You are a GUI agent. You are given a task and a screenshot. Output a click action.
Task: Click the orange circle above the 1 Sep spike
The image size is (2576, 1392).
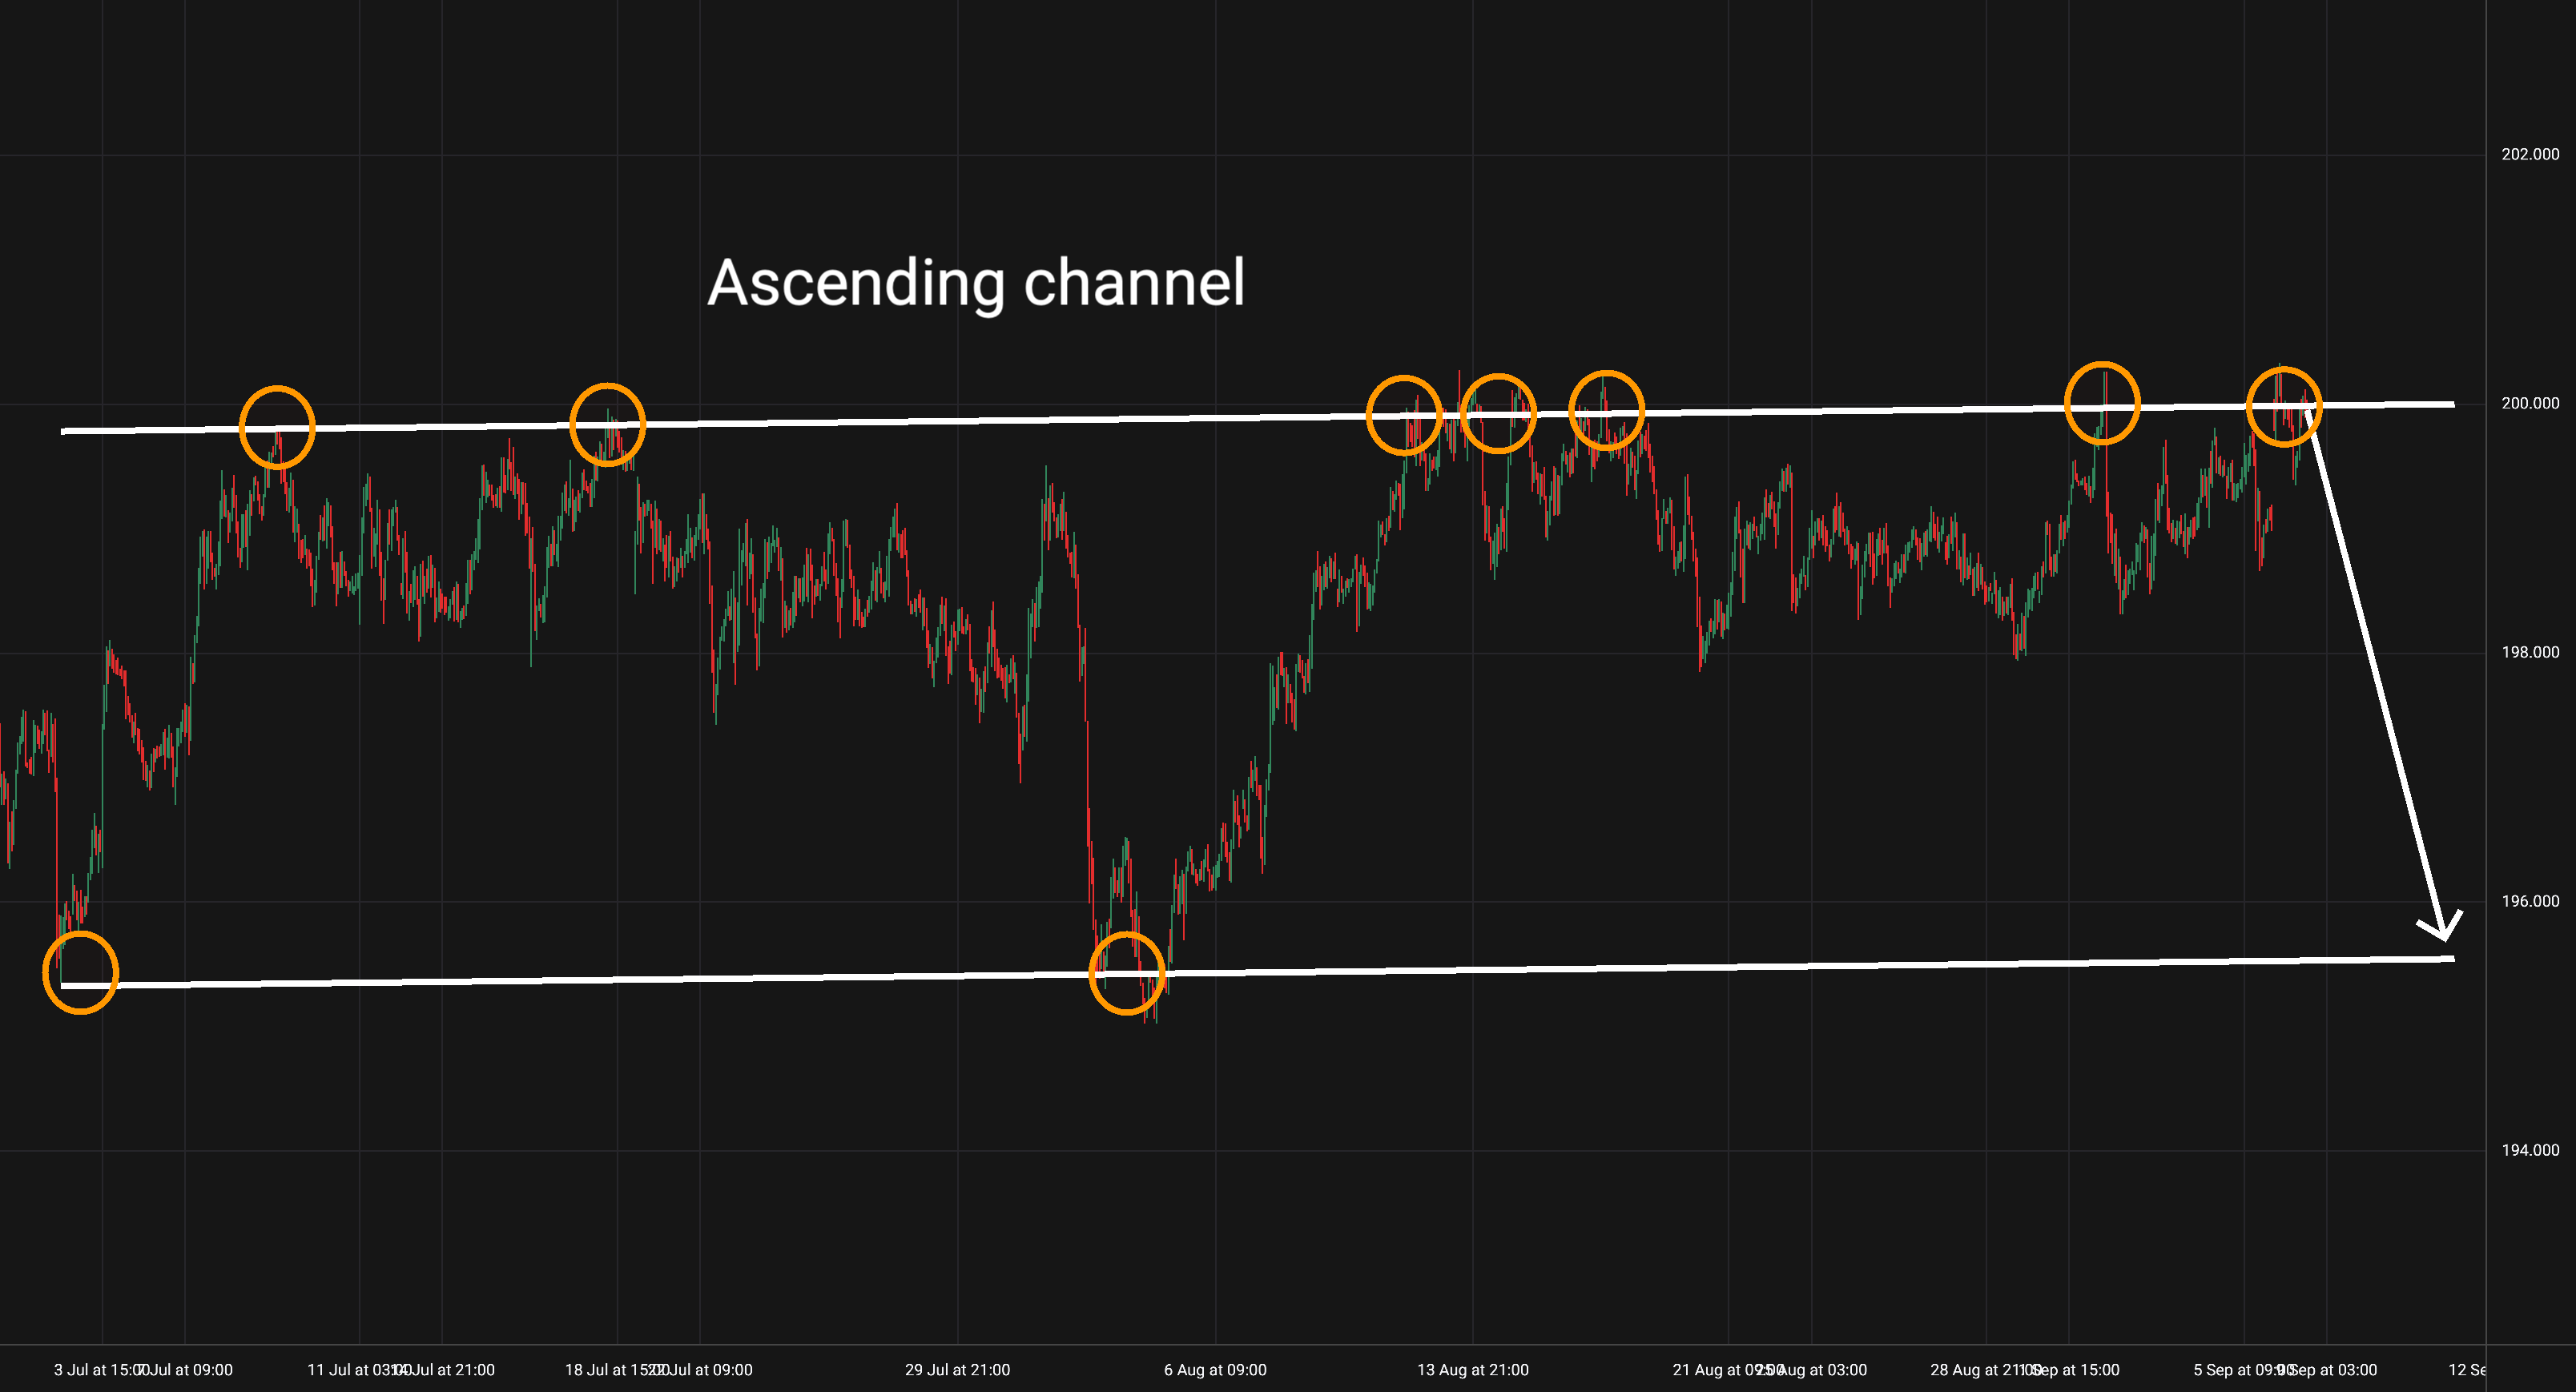coord(2102,403)
